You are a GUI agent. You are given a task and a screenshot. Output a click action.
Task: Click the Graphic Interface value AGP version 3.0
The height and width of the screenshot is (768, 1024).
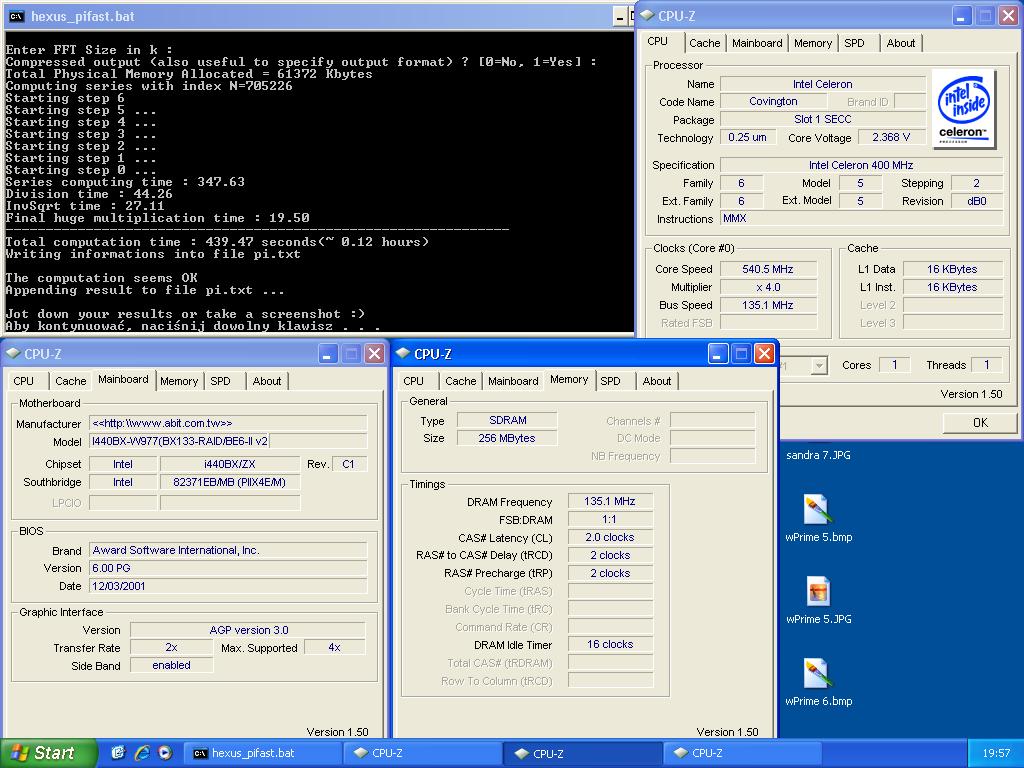[248, 630]
